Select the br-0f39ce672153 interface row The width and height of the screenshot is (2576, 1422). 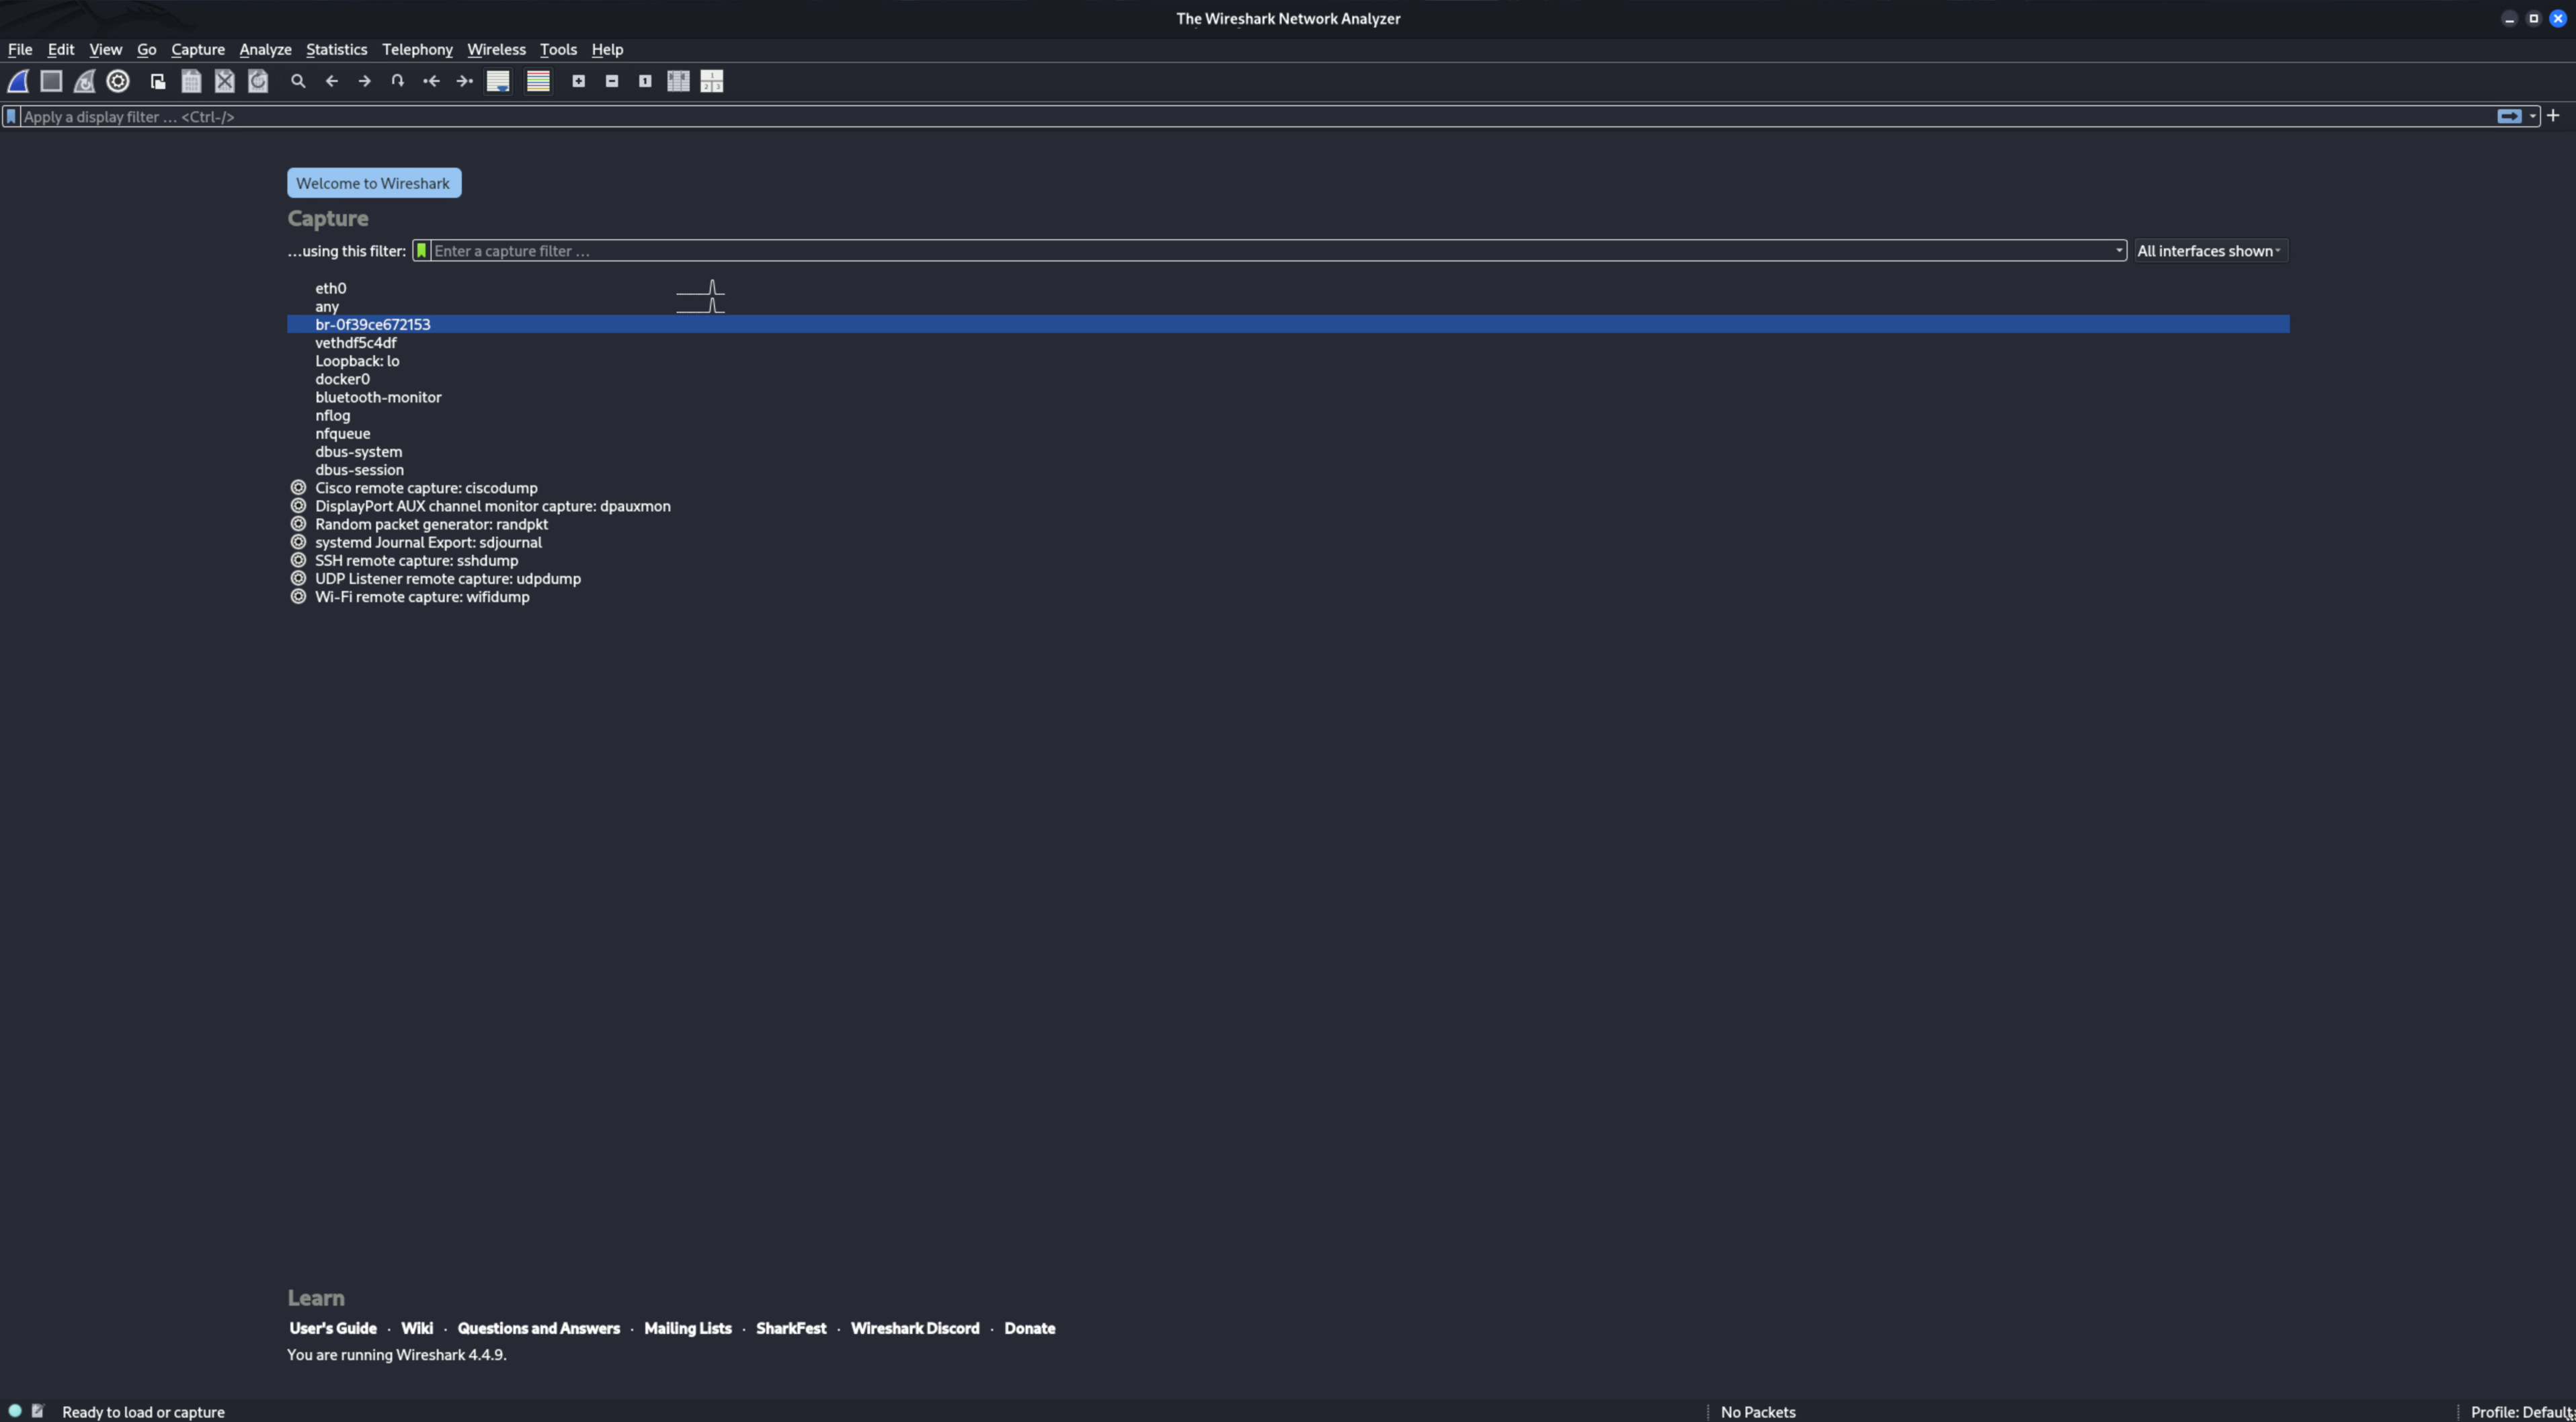tap(1288, 324)
